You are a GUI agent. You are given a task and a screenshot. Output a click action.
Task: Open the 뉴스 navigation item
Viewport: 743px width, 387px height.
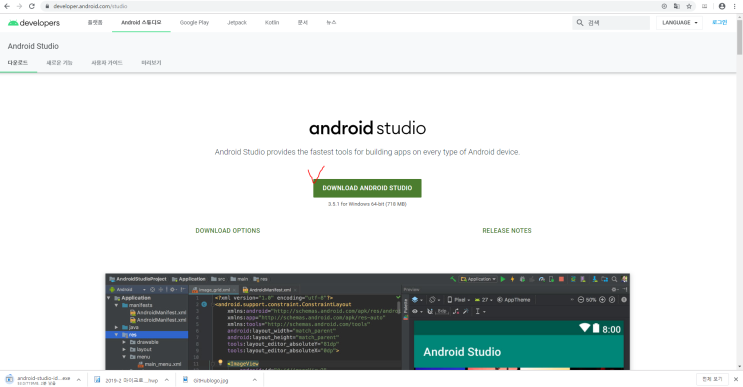331,22
